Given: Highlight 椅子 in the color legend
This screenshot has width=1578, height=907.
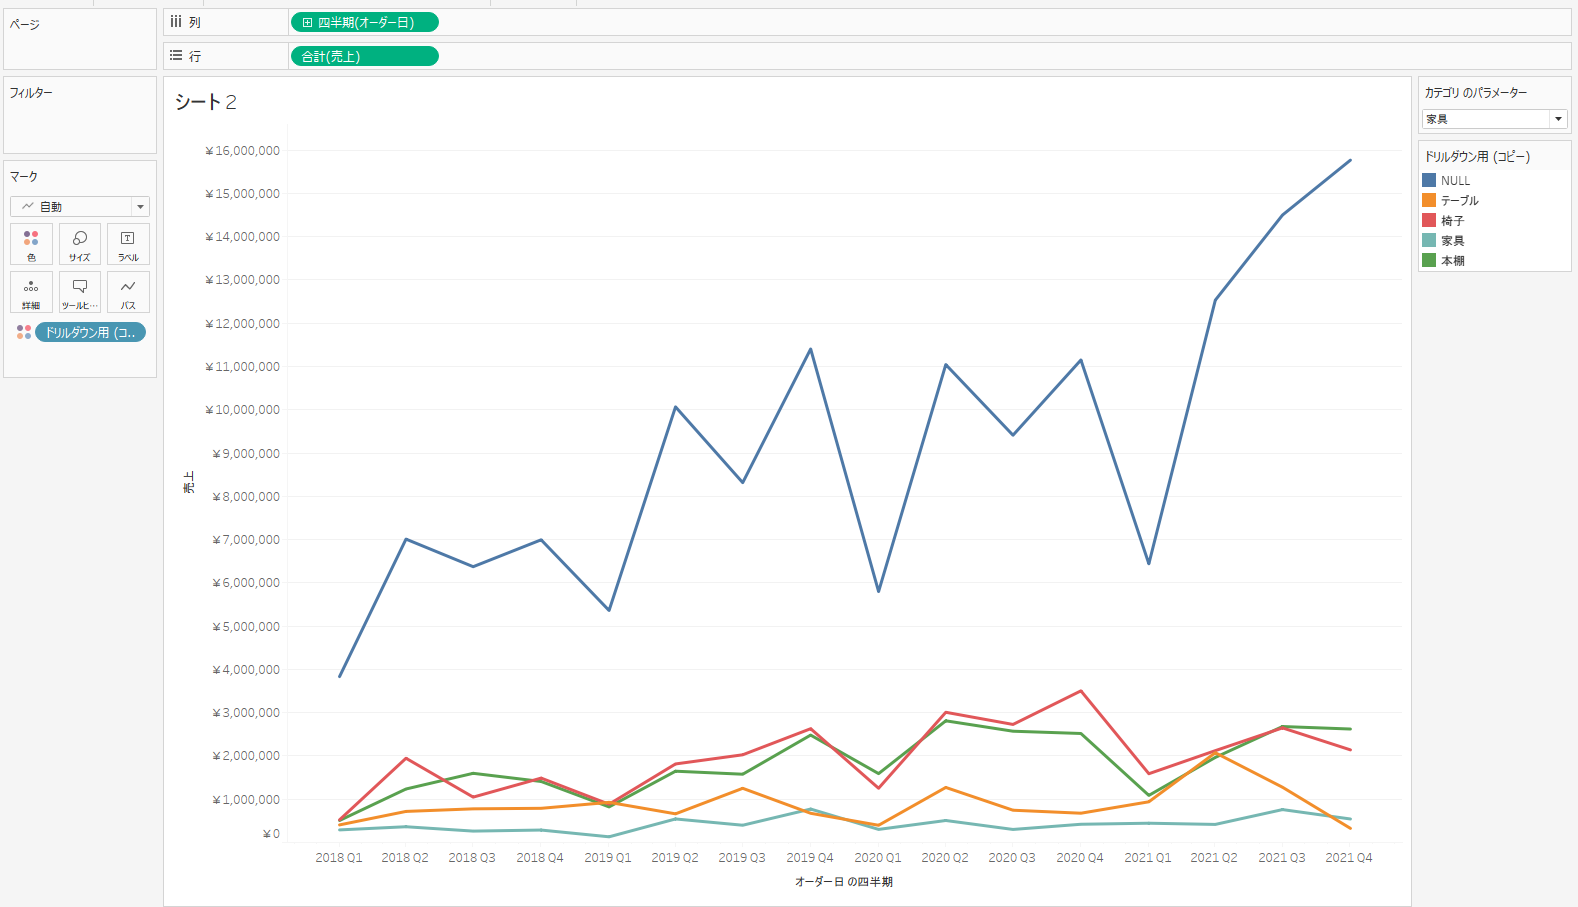Looking at the screenshot, I should pos(1452,220).
